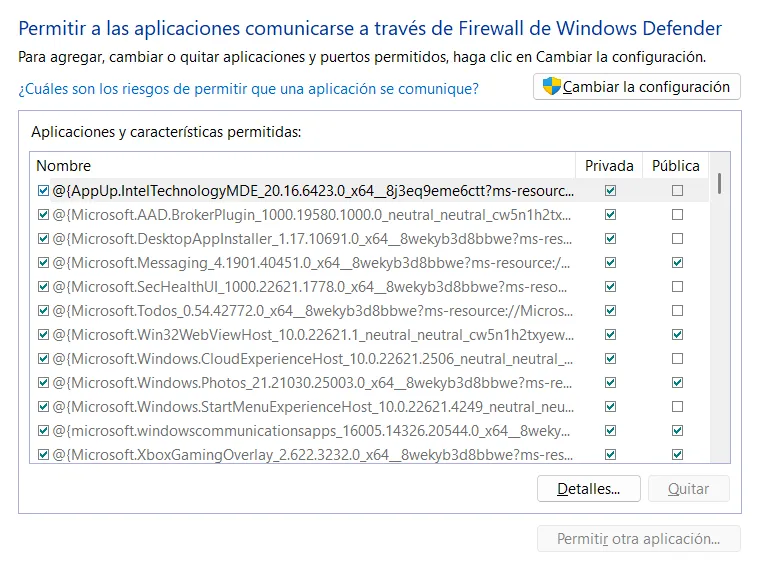This screenshot has width=781, height=562.
Task: Toggle Privada checkbox for Microsoft.DesktopAppInstaller
Action: [610, 238]
